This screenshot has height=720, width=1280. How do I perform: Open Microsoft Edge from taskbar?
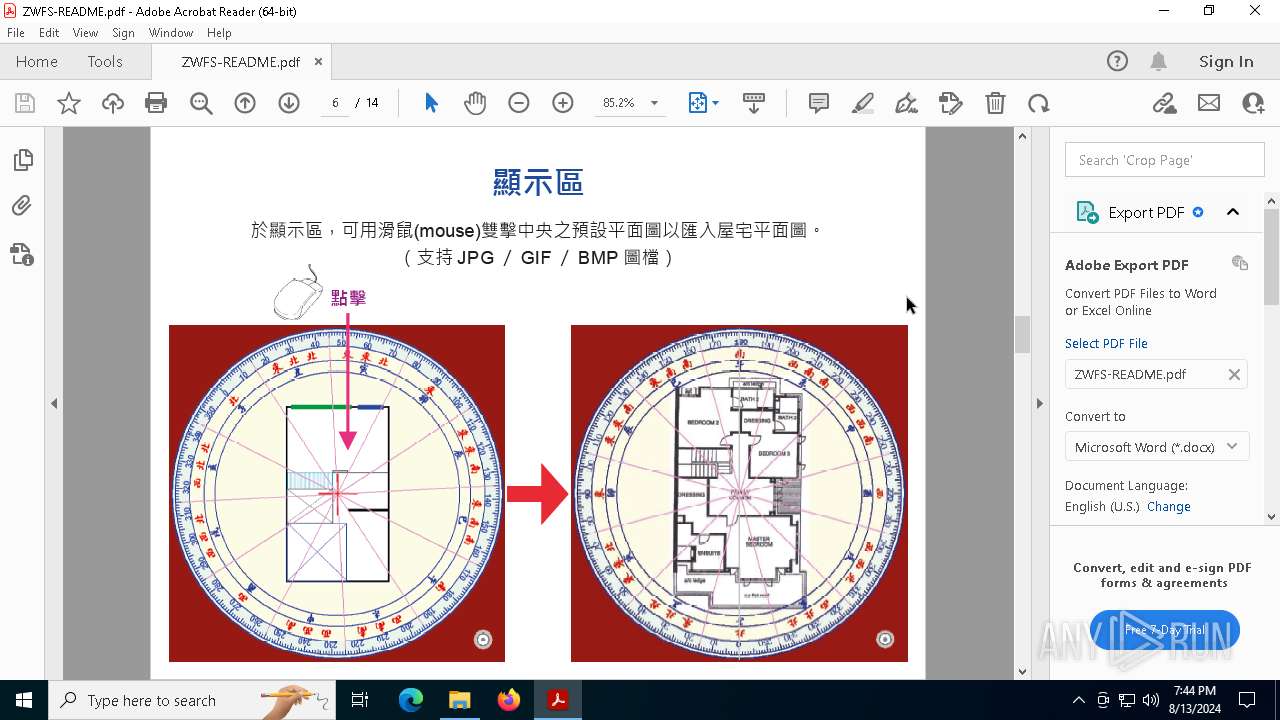411,700
